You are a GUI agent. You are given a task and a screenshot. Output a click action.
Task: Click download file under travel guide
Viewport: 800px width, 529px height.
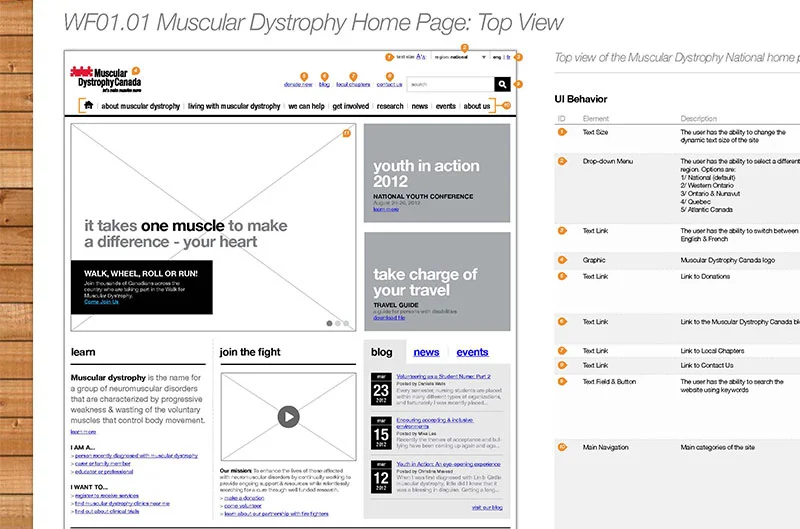(389, 317)
